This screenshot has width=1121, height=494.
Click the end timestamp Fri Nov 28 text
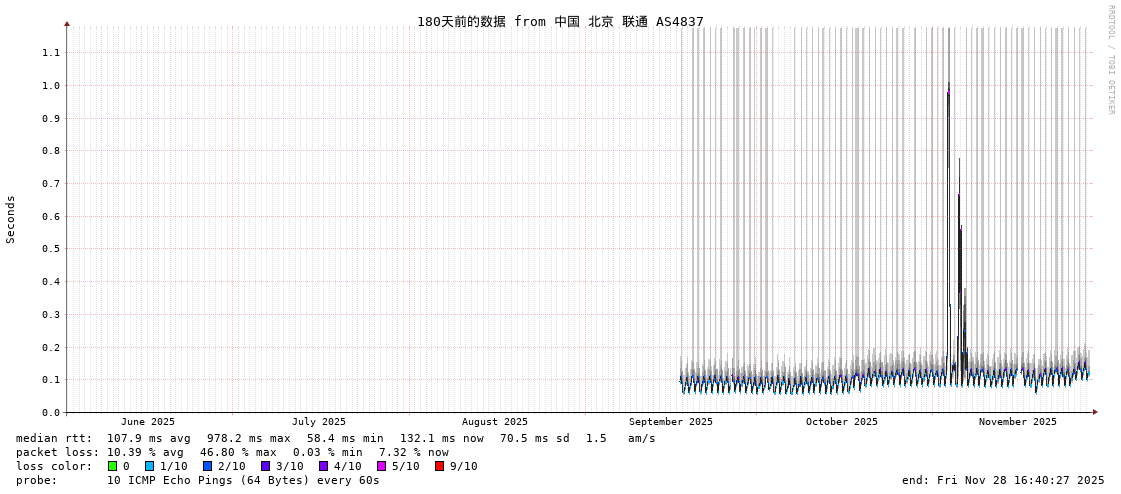coord(1003,480)
